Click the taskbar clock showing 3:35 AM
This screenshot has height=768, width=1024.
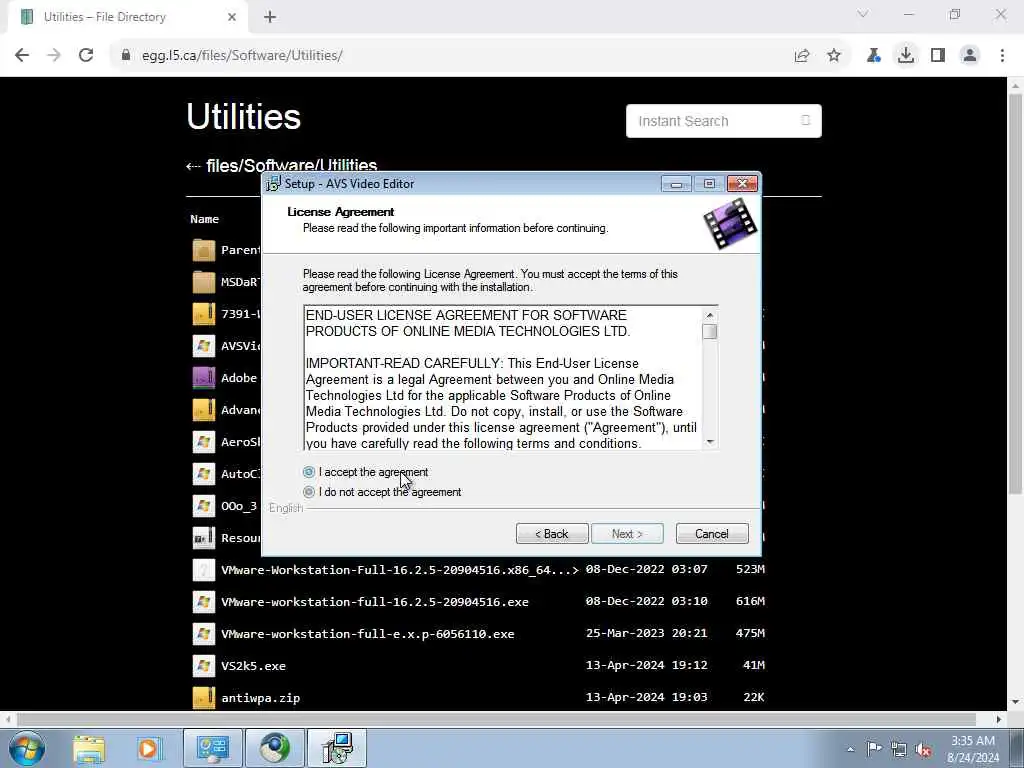[973, 749]
